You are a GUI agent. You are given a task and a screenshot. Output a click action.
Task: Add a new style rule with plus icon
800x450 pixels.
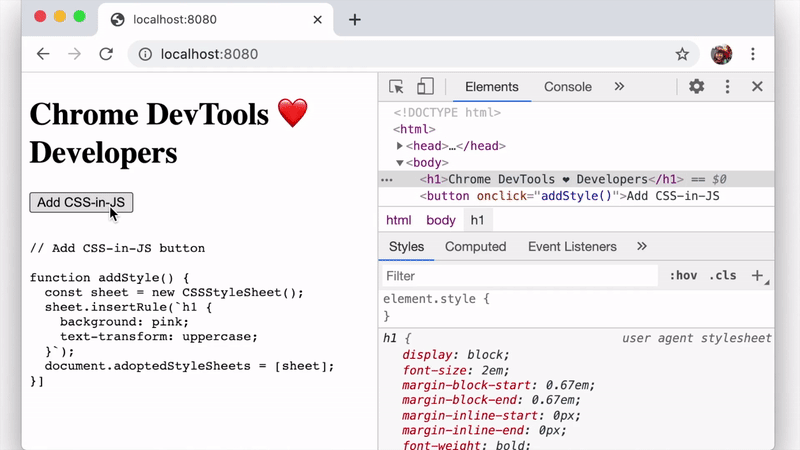pyautogui.click(x=758, y=276)
